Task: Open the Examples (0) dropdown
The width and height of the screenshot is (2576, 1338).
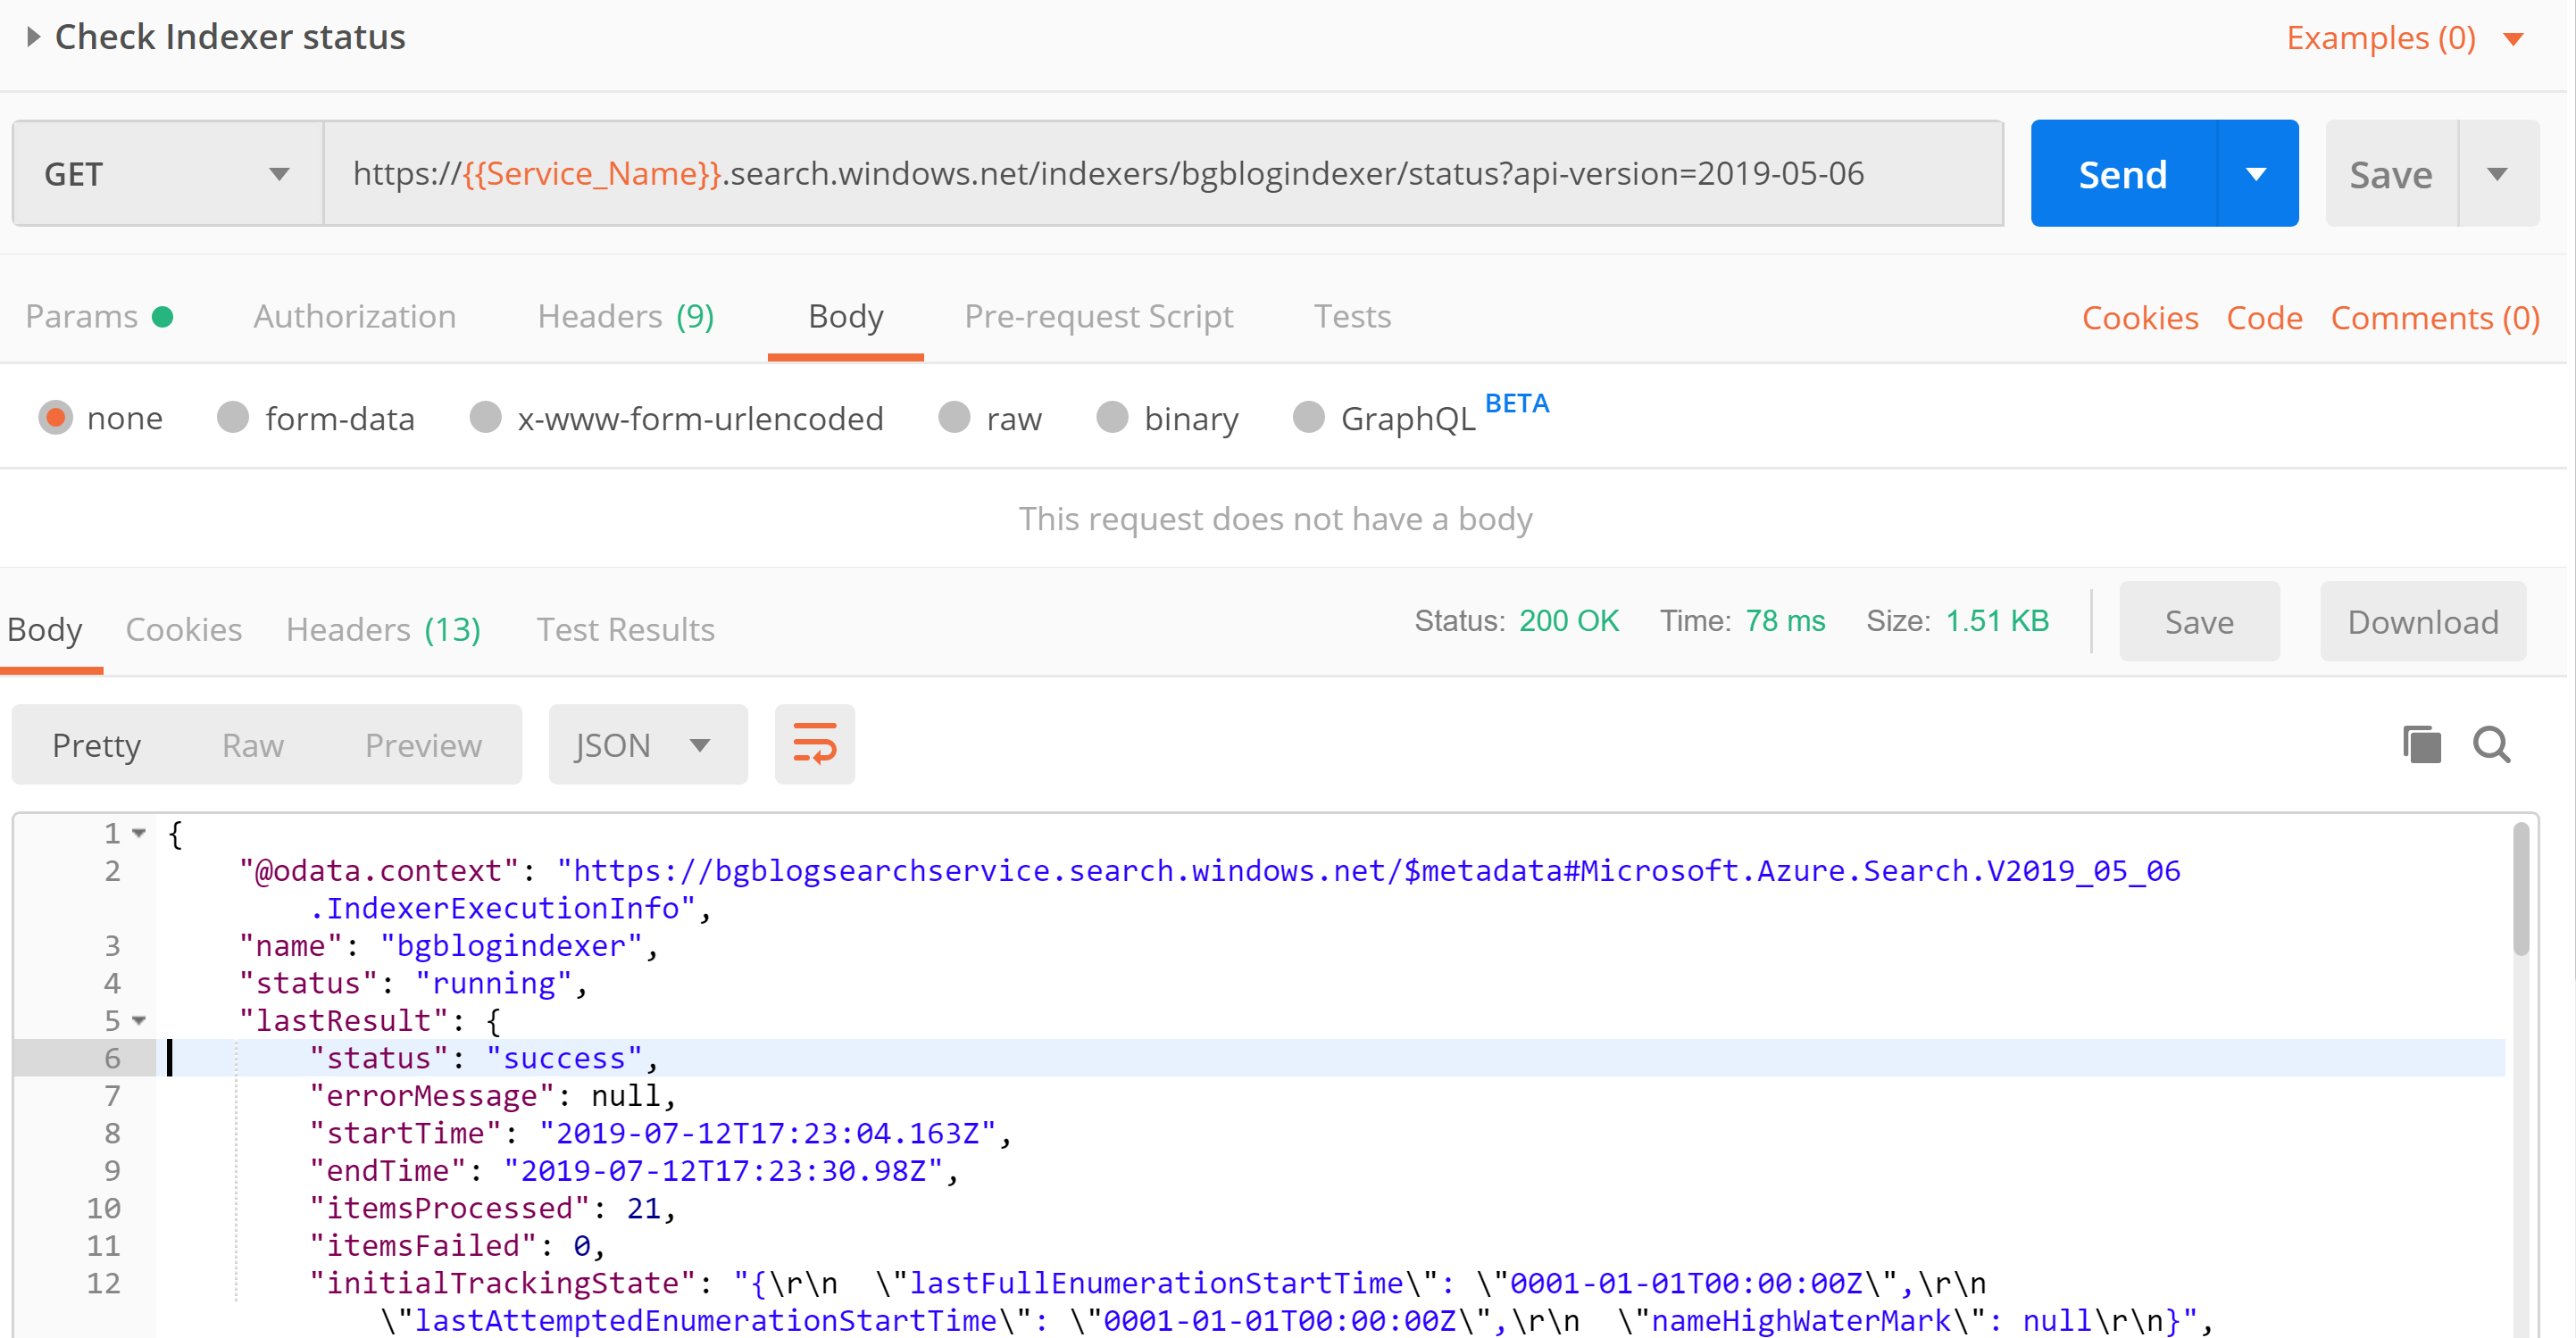Action: 2404,38
